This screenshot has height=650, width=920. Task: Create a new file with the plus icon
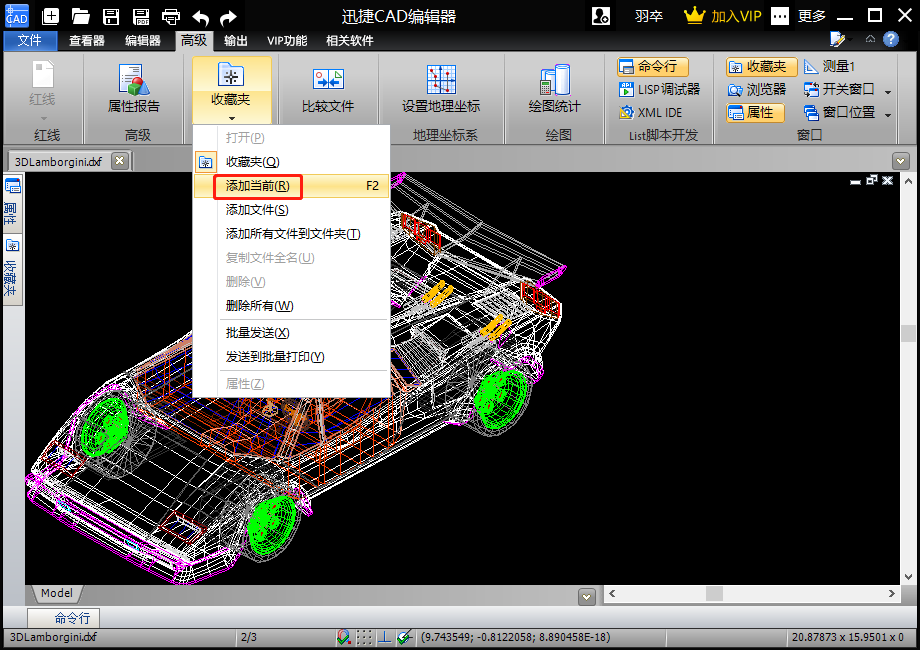pyautogui.click(x=51, y=16)
